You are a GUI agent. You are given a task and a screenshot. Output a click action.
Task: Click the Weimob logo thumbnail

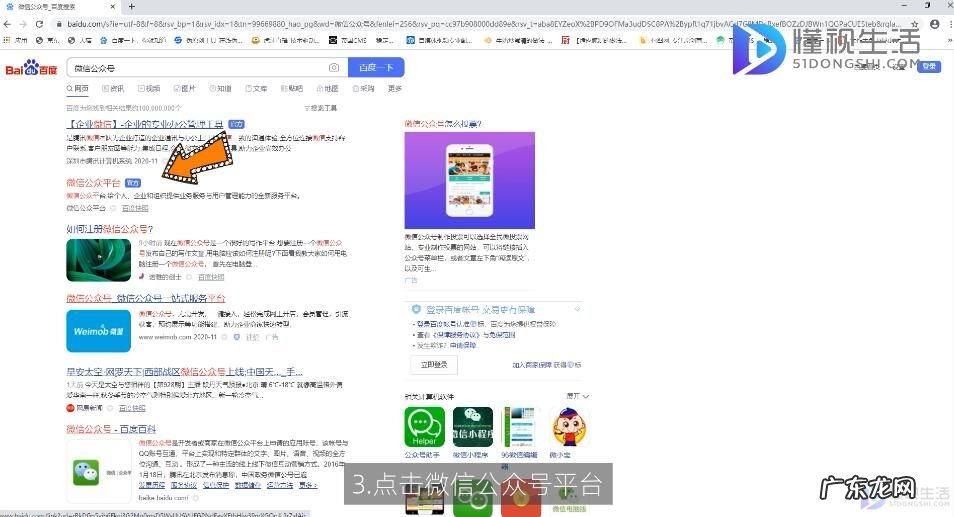pyautogui.click(x=99, y=331)
